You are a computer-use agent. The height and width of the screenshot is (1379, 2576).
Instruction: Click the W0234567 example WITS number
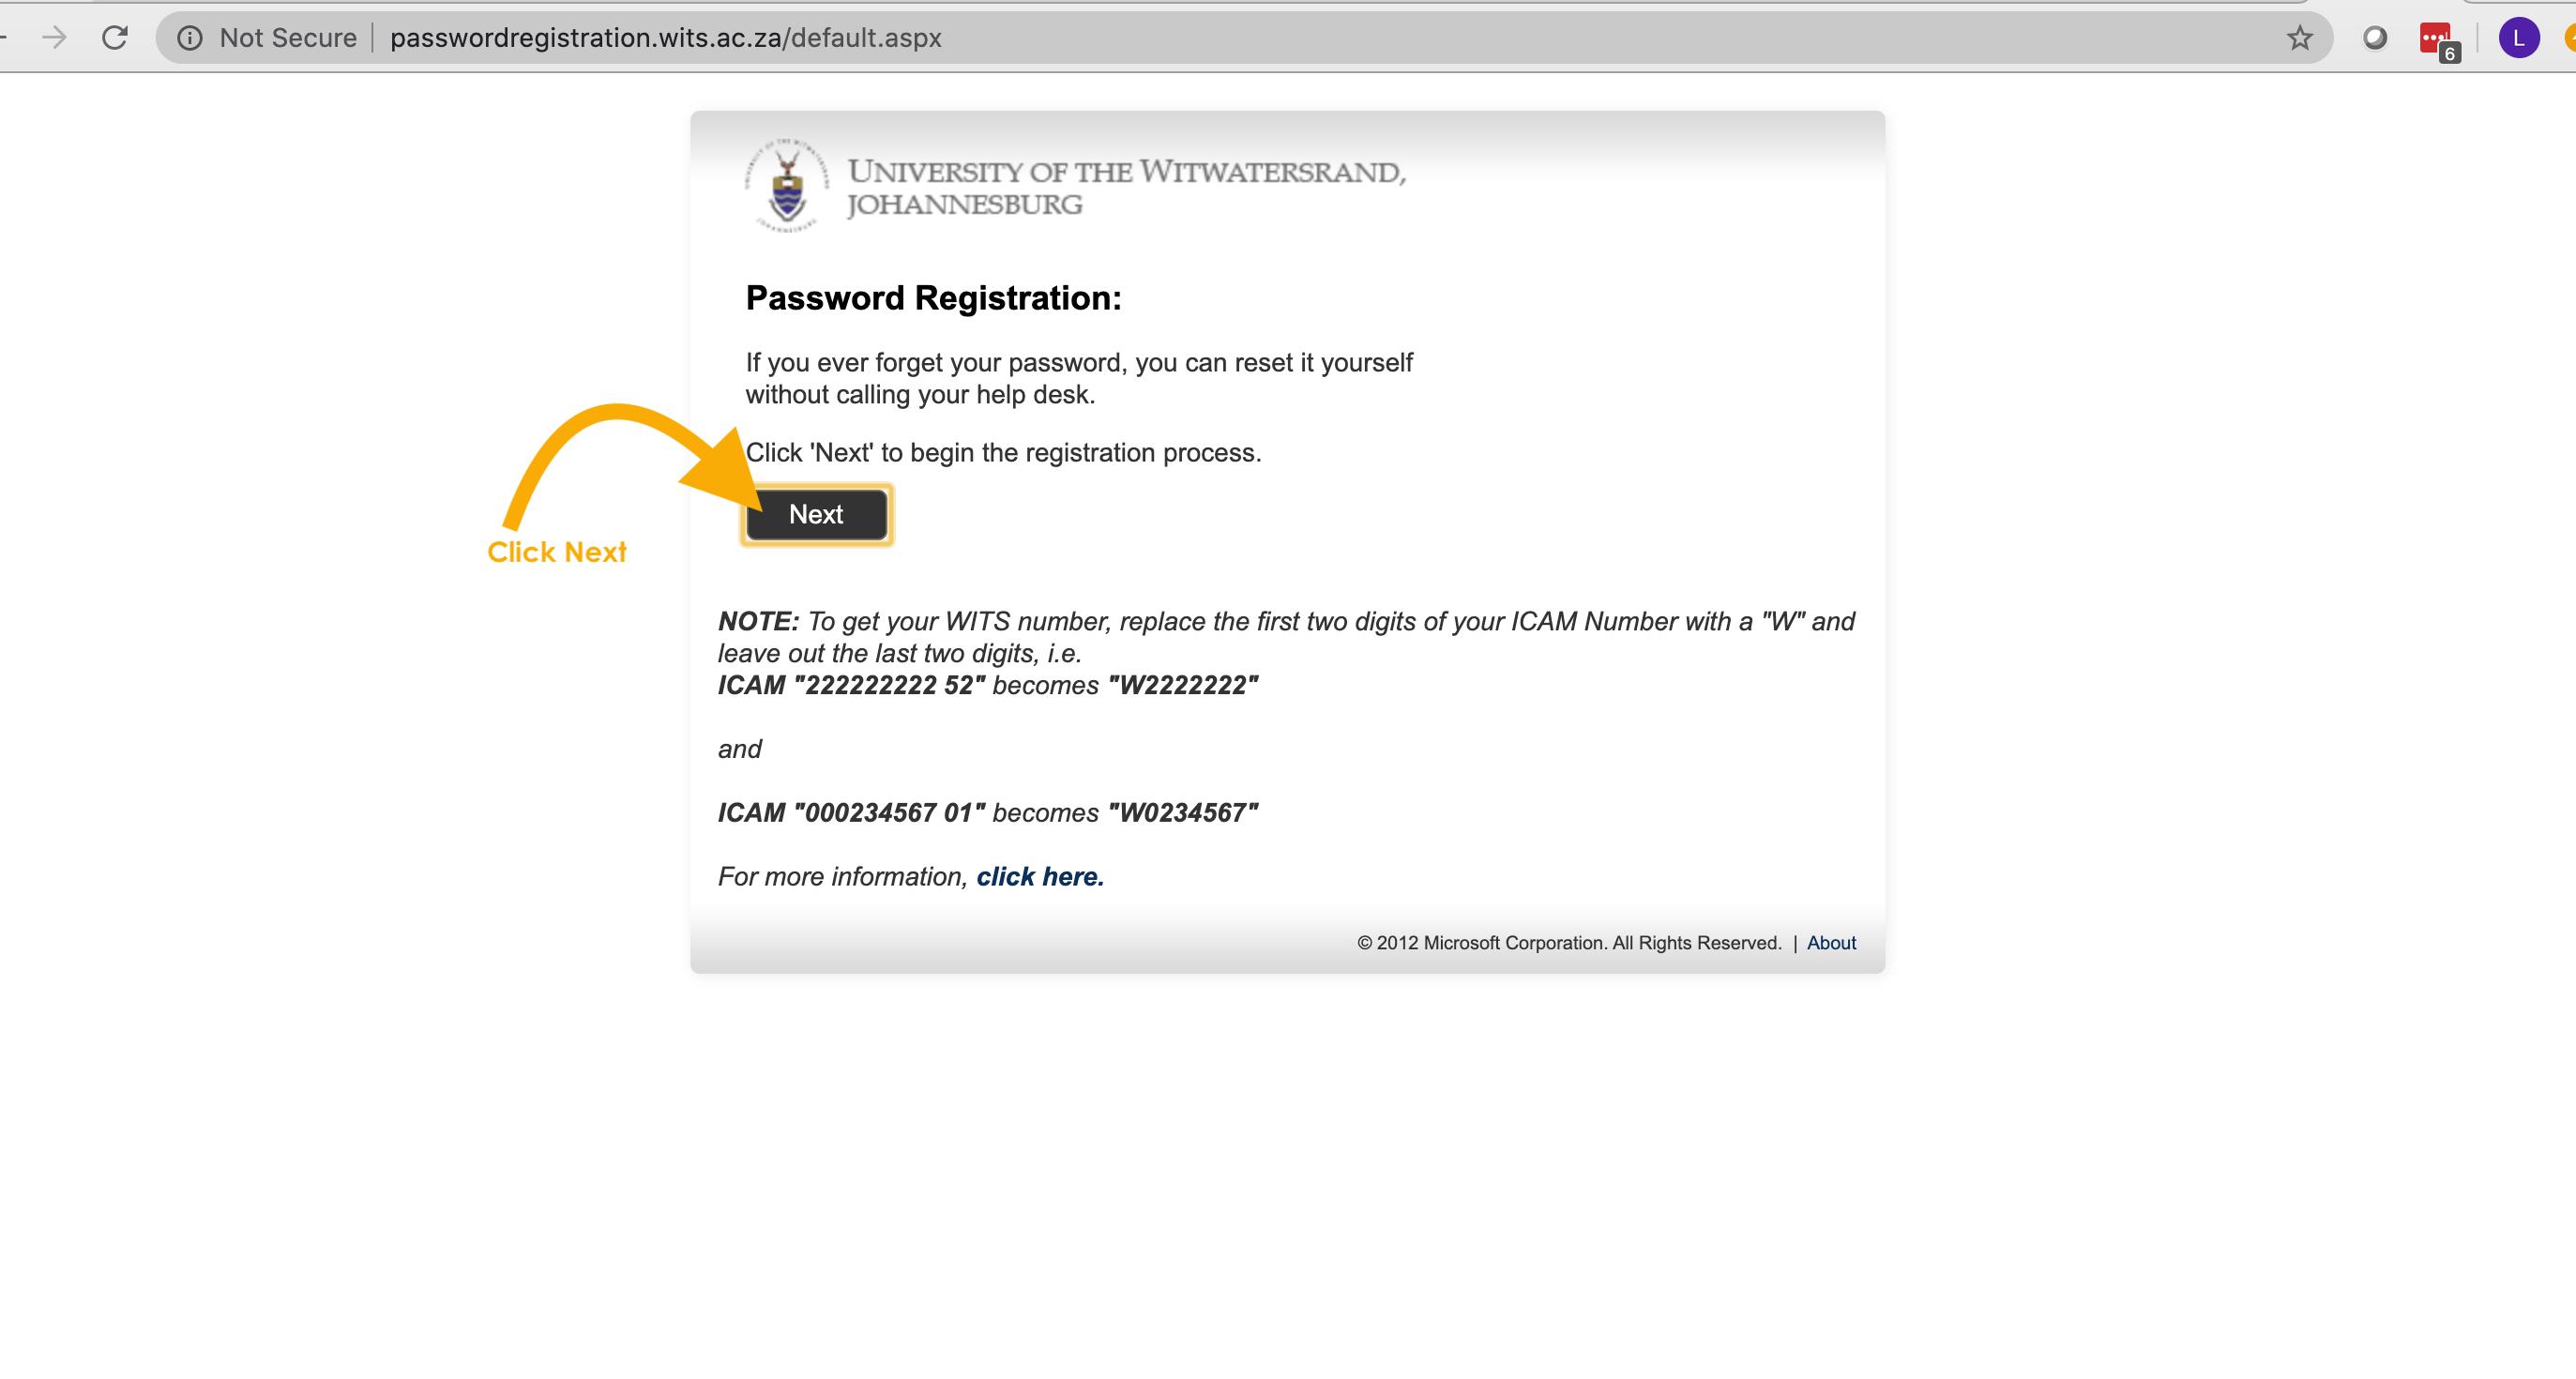click(1183, 813)
